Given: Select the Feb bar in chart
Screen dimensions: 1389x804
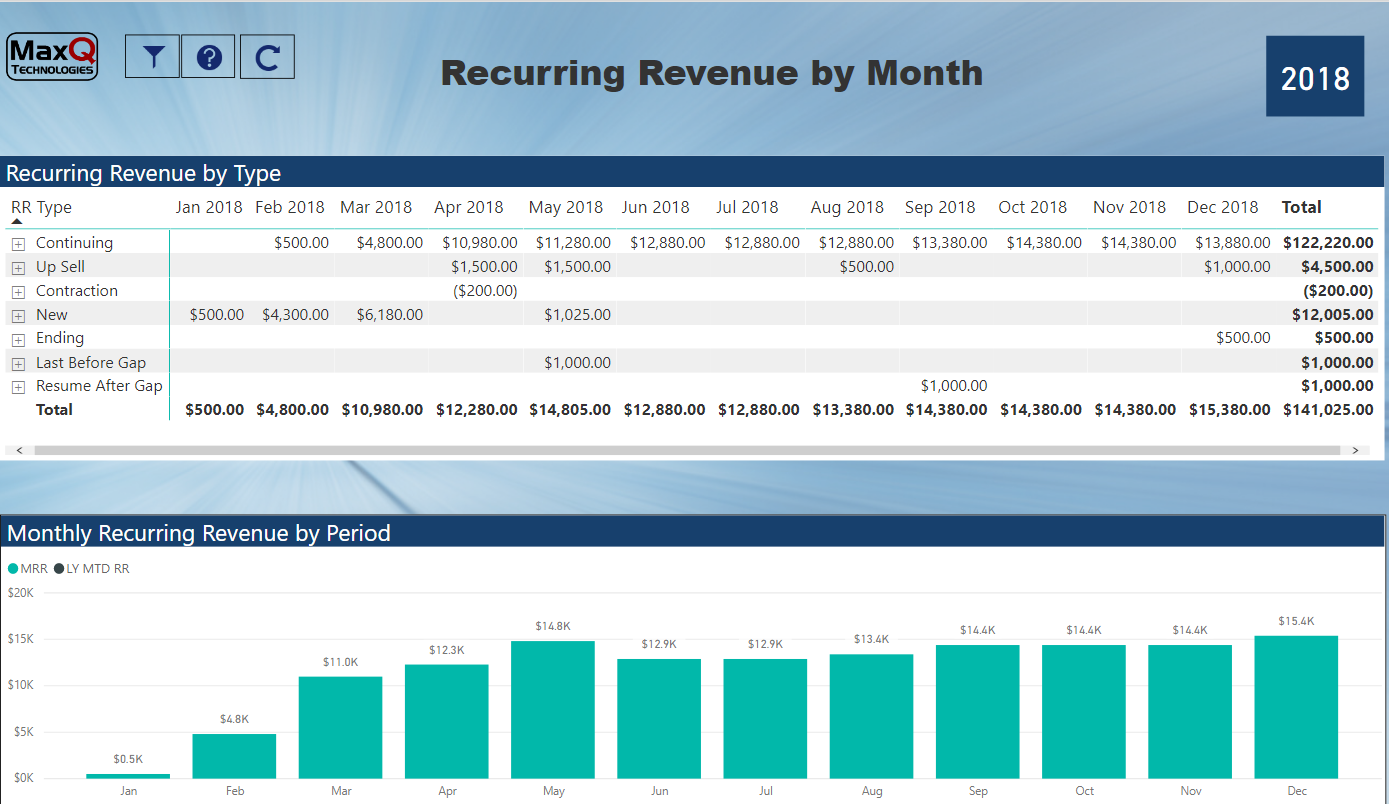Looking at the screenshot, I should 234,756.
